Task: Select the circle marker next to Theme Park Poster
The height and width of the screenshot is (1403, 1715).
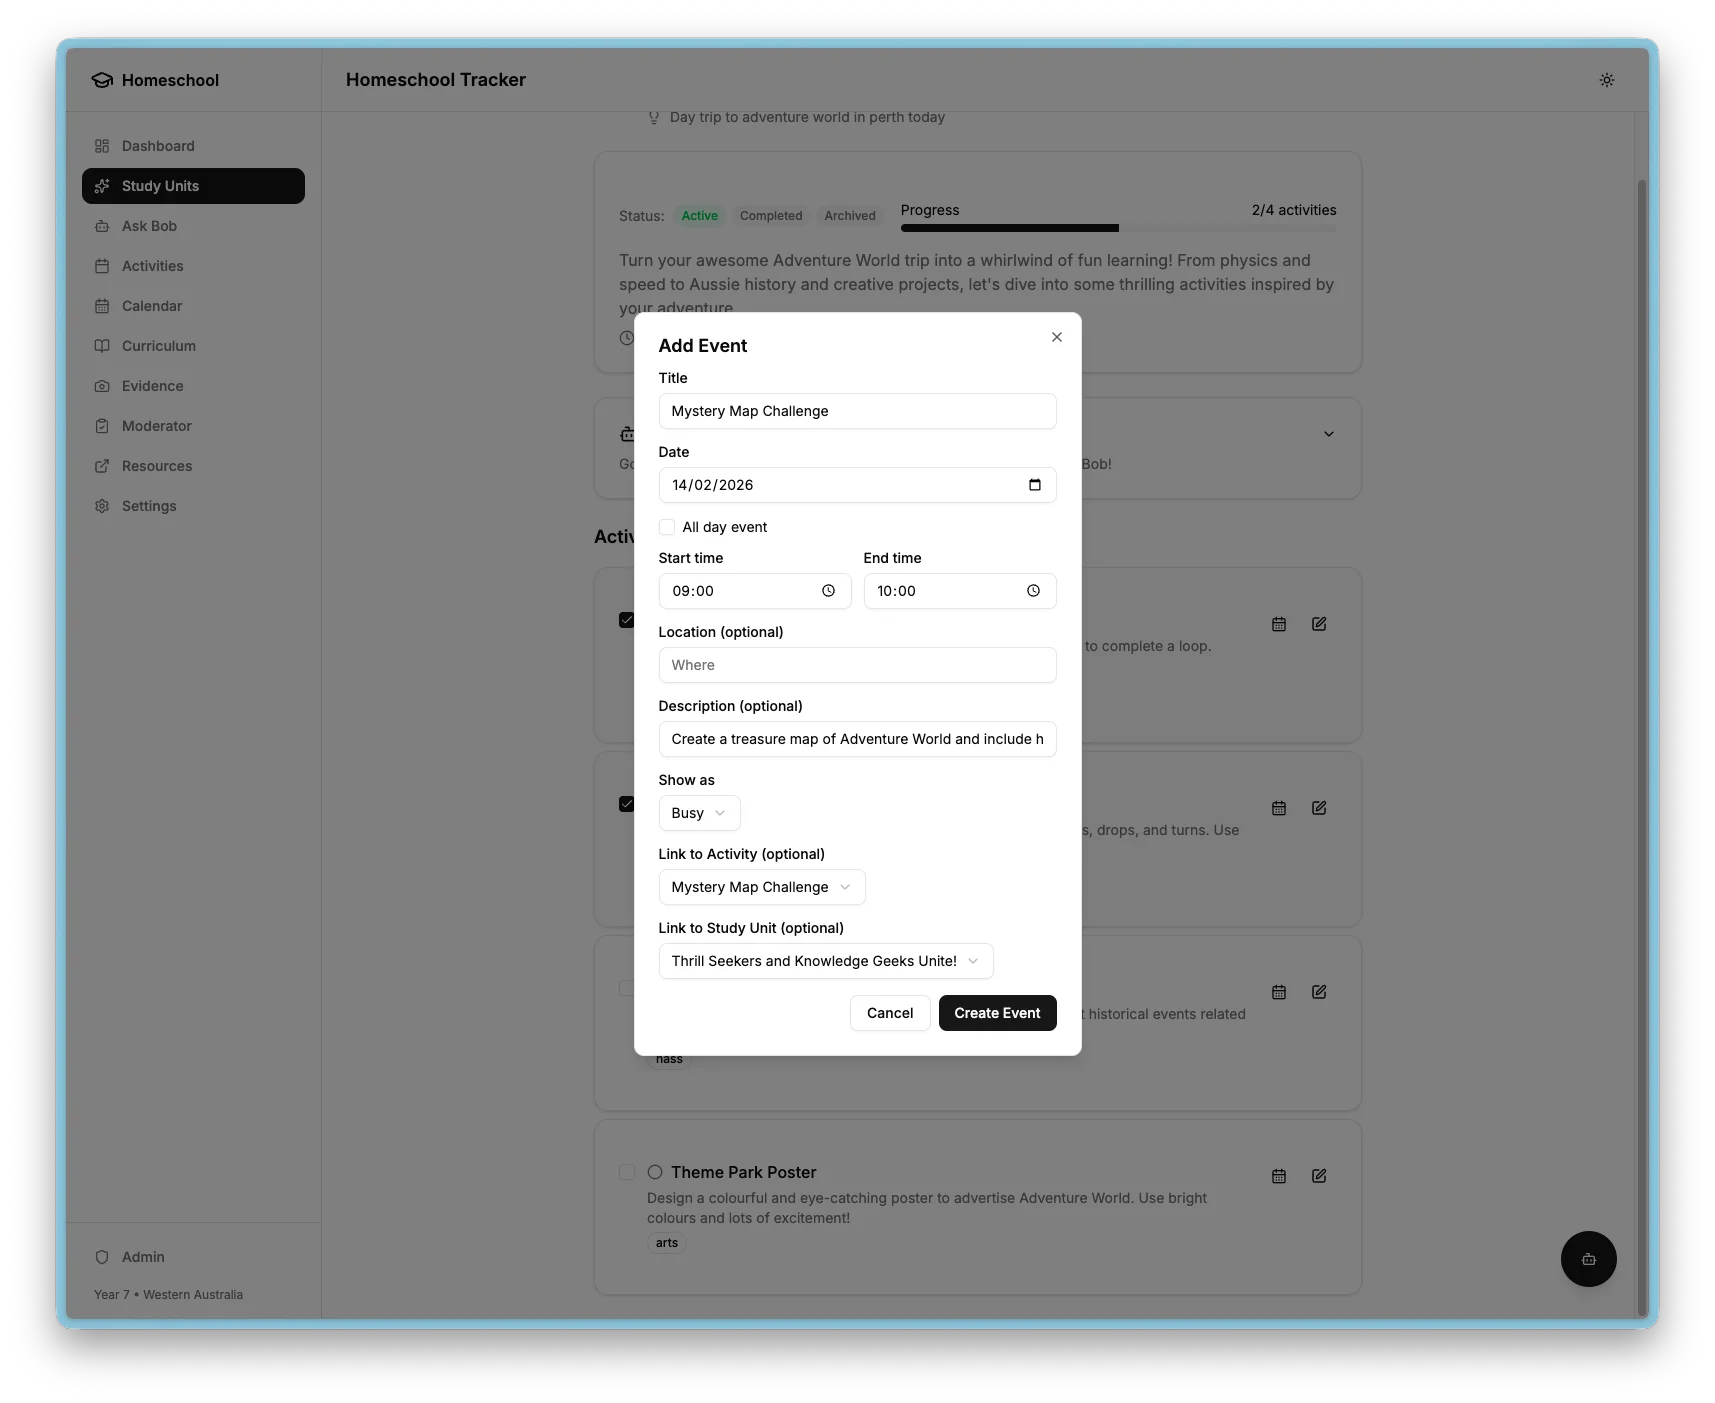Action: tap(656, 1173)
